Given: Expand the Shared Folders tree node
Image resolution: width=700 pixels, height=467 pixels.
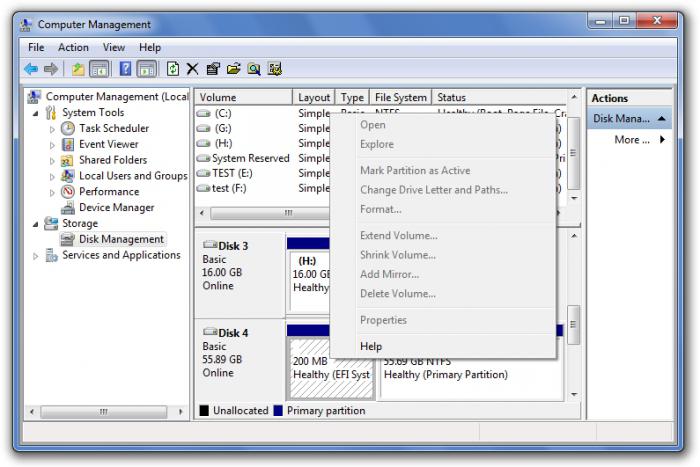Looking at the screenshot, I should [52, 161].
